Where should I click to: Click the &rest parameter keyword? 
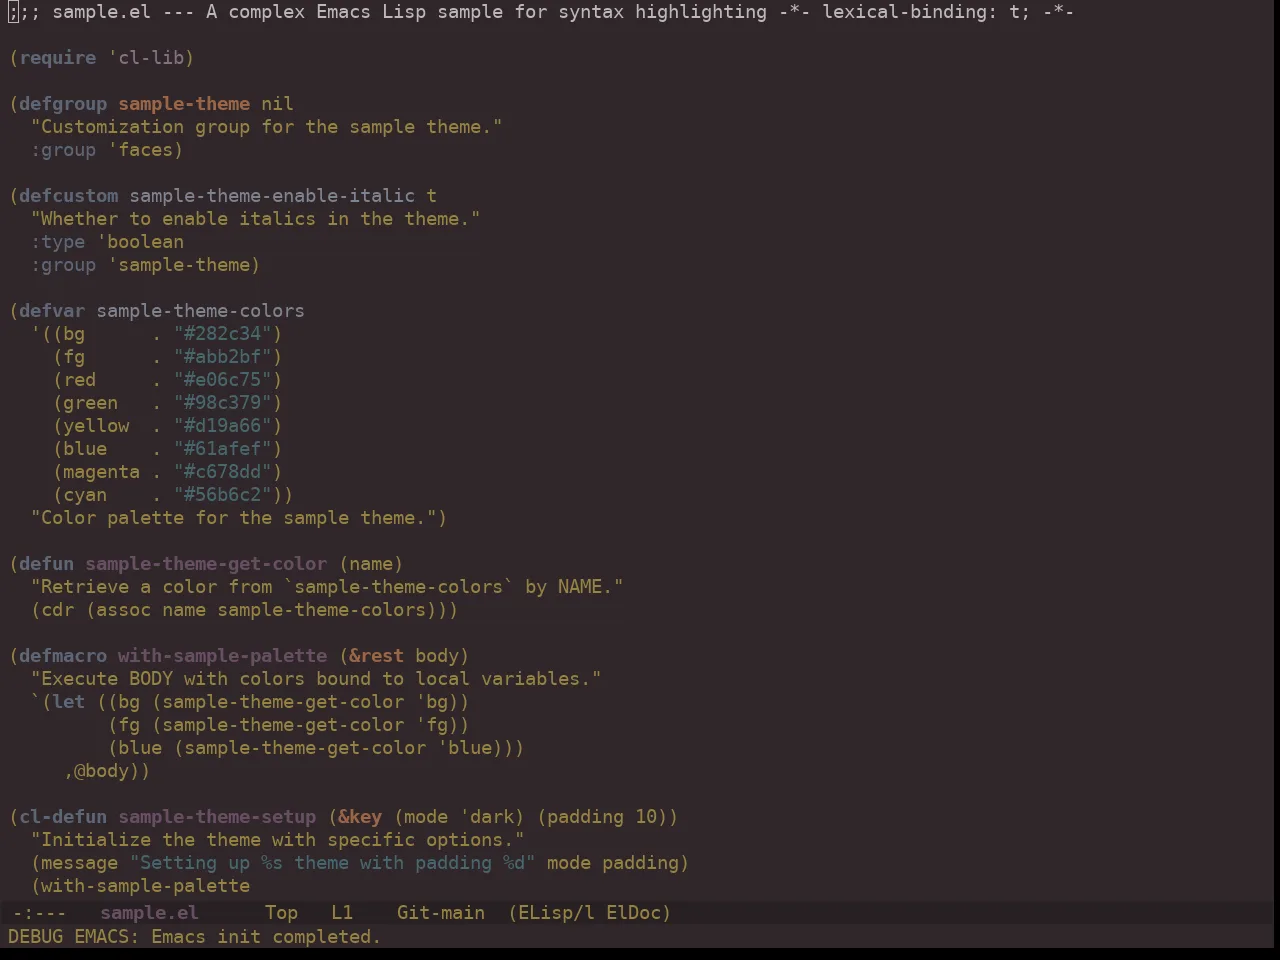pos(377,656)
